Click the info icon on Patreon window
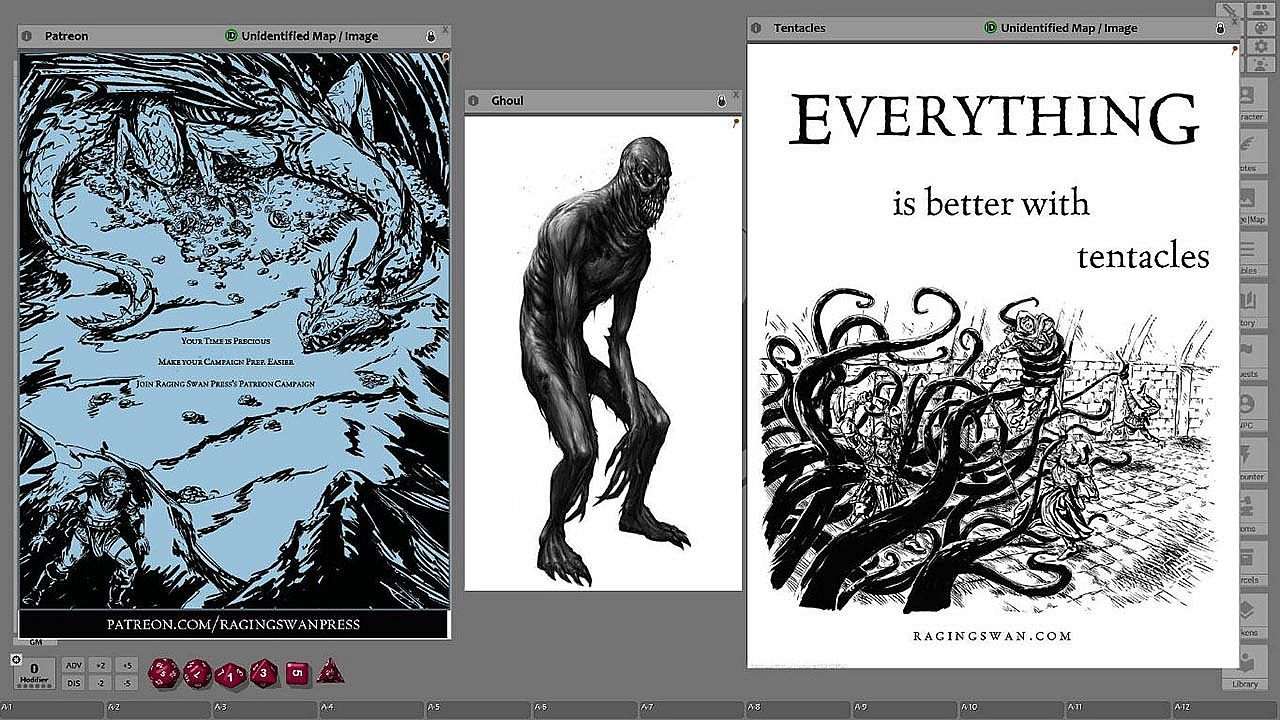Image resolution: width=1280 pixels, height=720 pixels. (27, 36)
